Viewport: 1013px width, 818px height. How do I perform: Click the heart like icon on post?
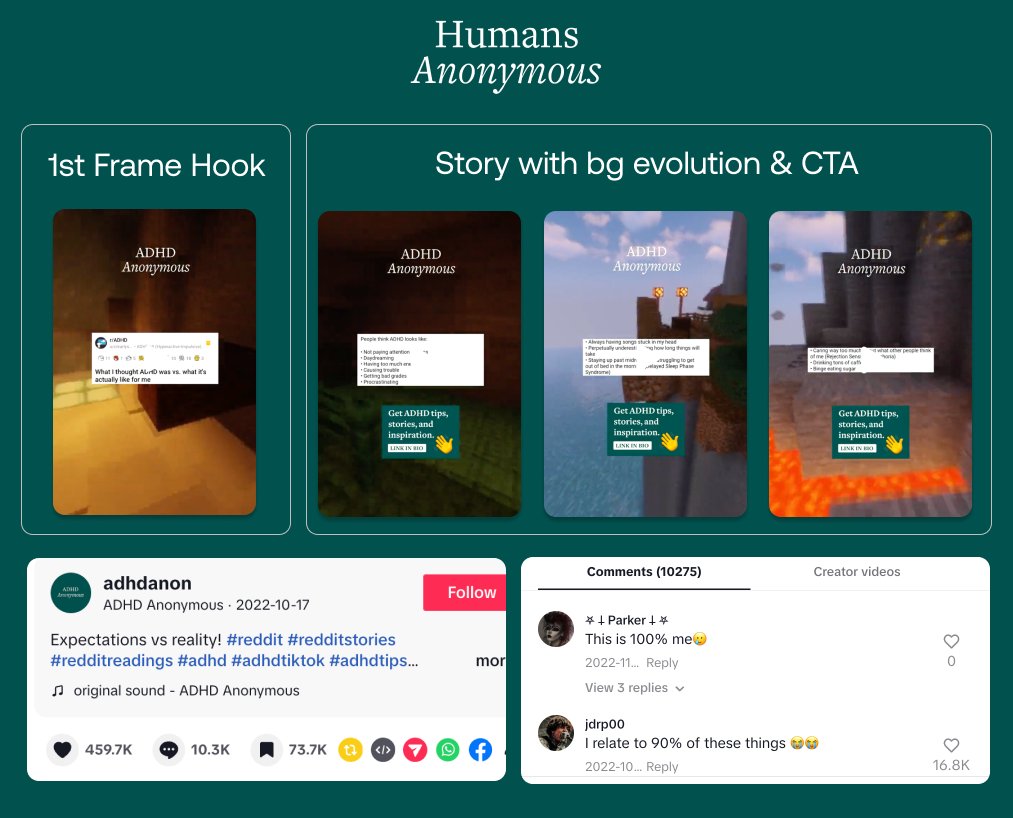point(63,749)
